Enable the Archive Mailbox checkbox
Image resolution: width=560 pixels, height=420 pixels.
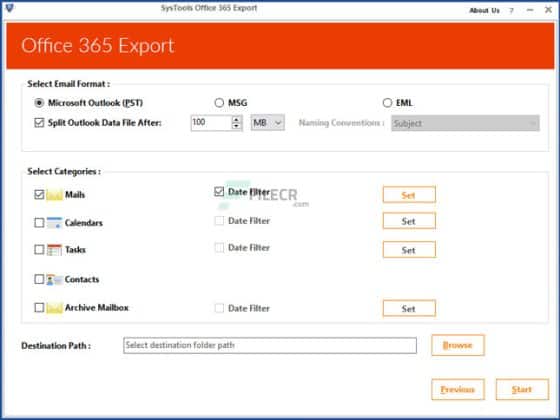(x=39, y=308)
